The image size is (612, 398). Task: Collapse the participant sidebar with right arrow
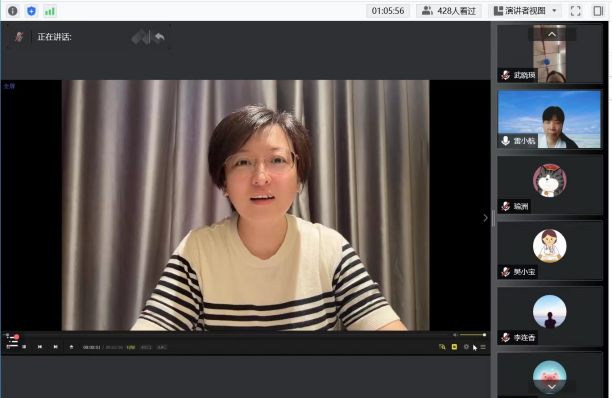pos(485,218)
